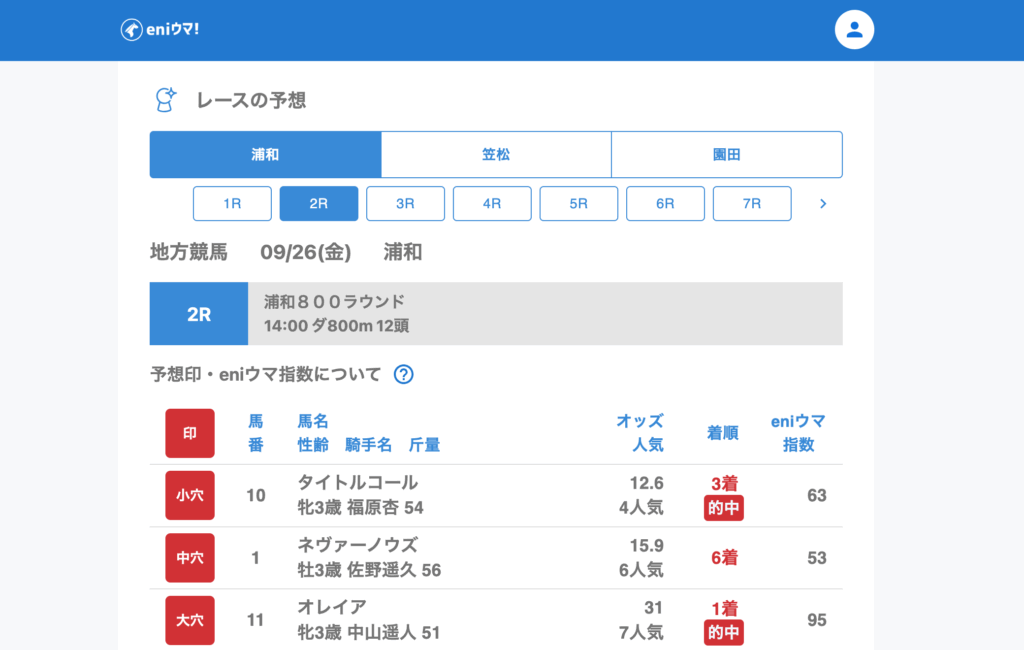The height and width of the screenshot is (650, 1024).
Task: Select the 浦和 racecourse tab
Action: click(265, 155)
